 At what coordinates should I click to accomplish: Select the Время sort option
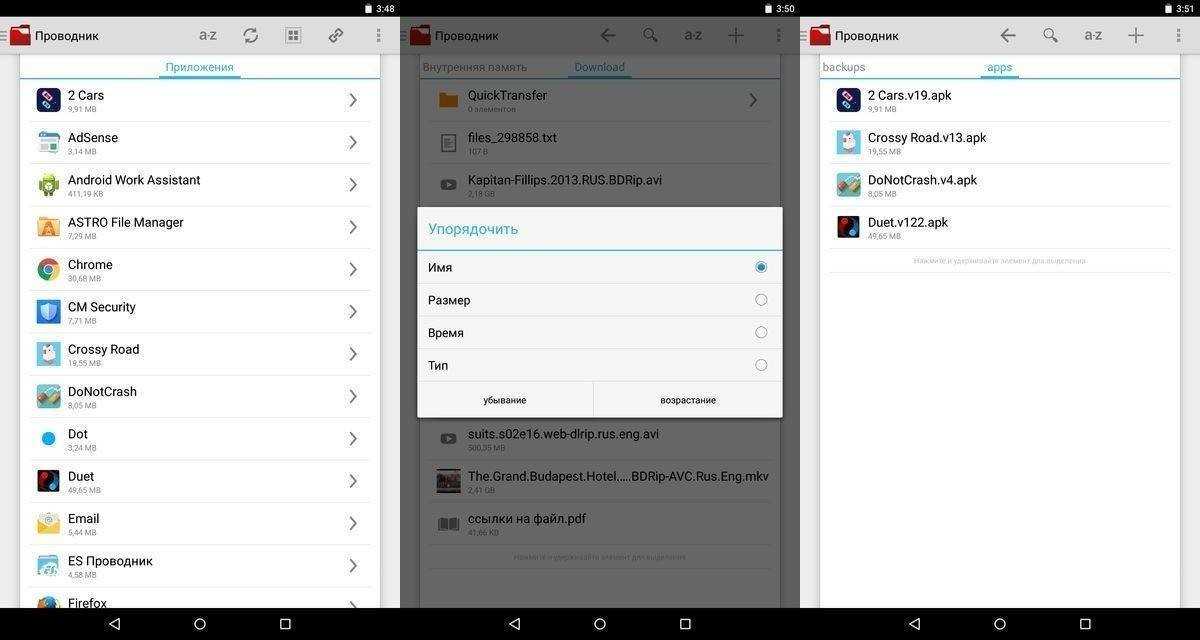(x=761, y=332)
